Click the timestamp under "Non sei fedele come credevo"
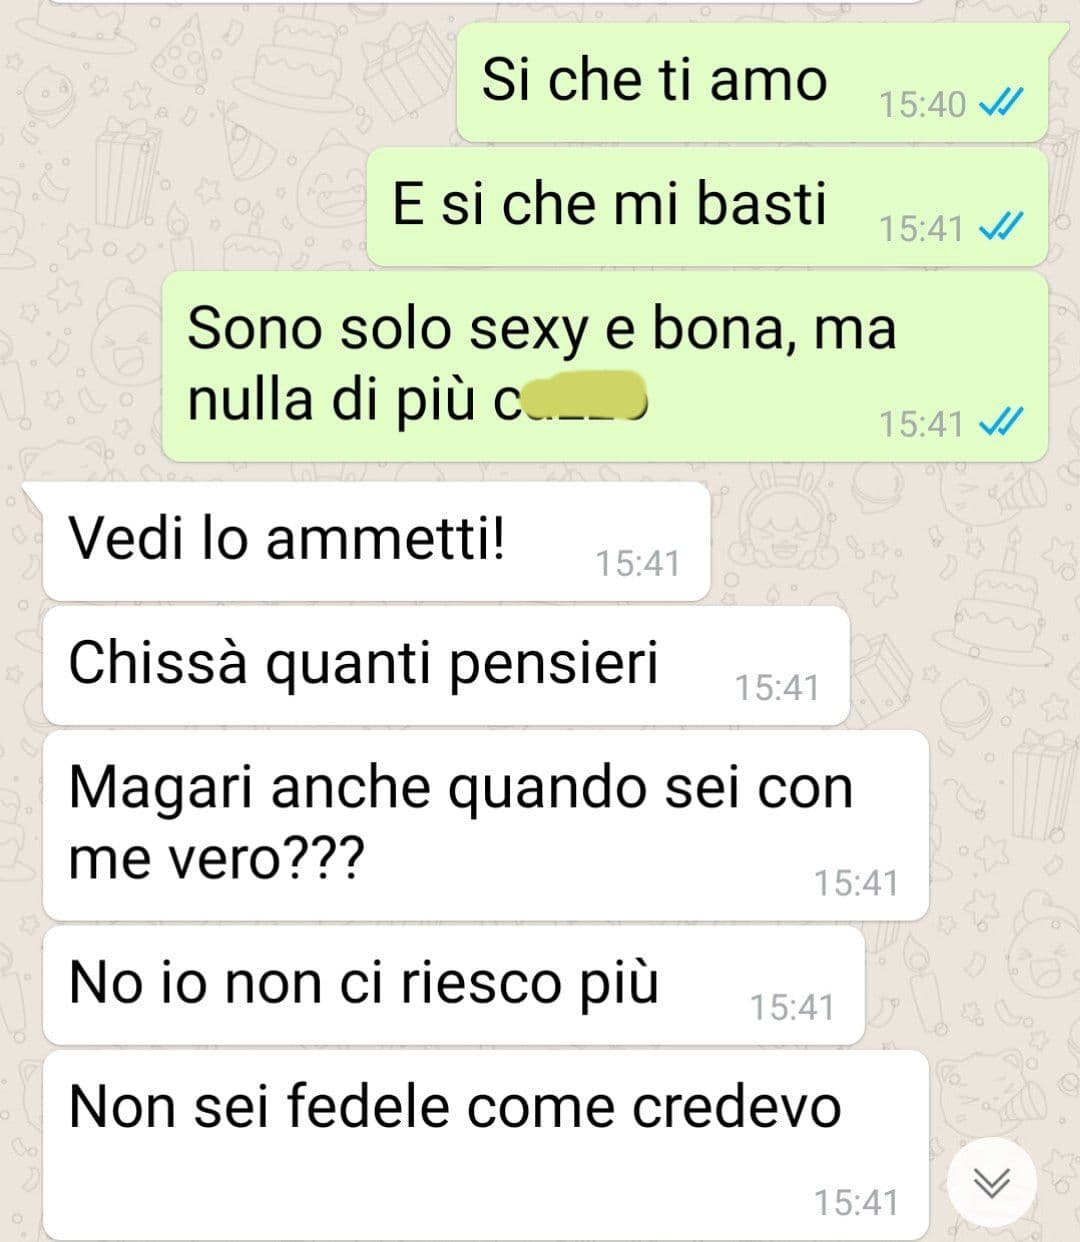The height and width of the screenshot is (1242, 1080). (x=856, y=1202)
